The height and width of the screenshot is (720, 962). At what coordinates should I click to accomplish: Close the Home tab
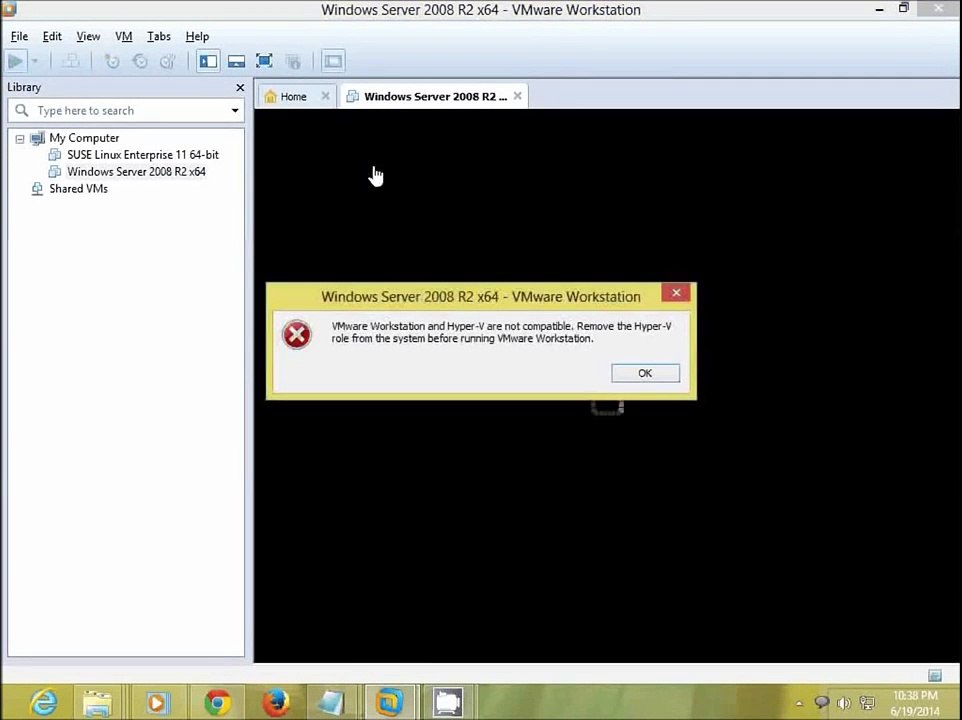pos(326,96)
